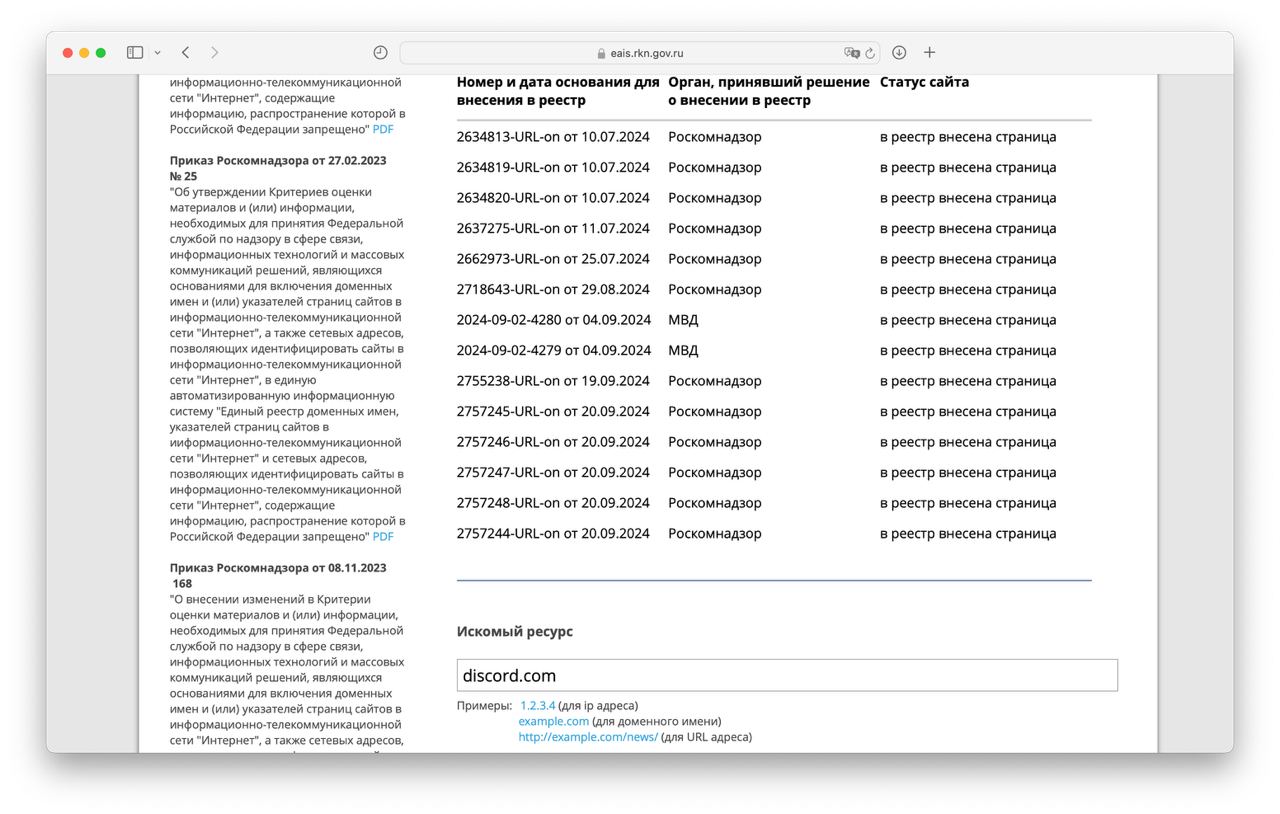Click the 'Статус сайта' column header

tap(924, 82)
